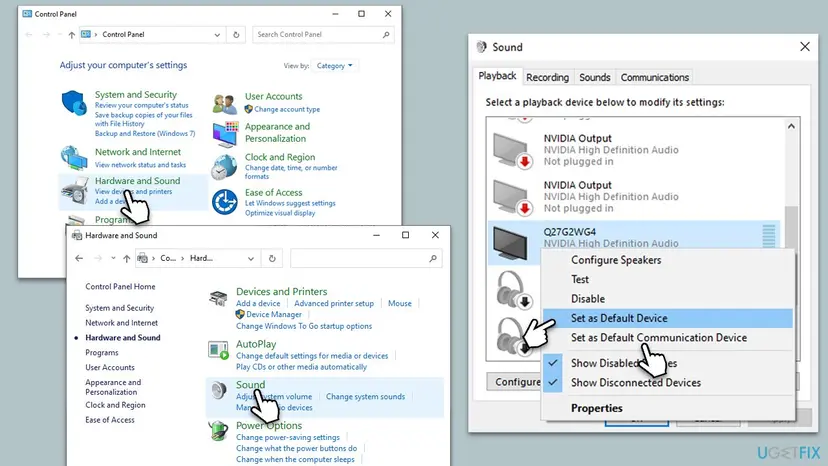Open Let Windows suggest settings link

click(290, 203)
